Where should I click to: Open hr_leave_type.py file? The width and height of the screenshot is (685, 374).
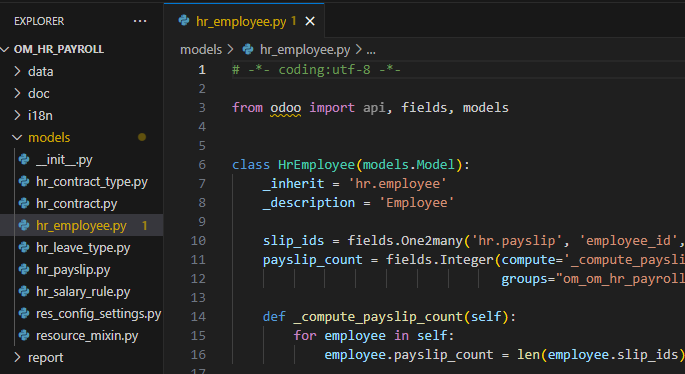pyautogui.click(x=83, y=247)
